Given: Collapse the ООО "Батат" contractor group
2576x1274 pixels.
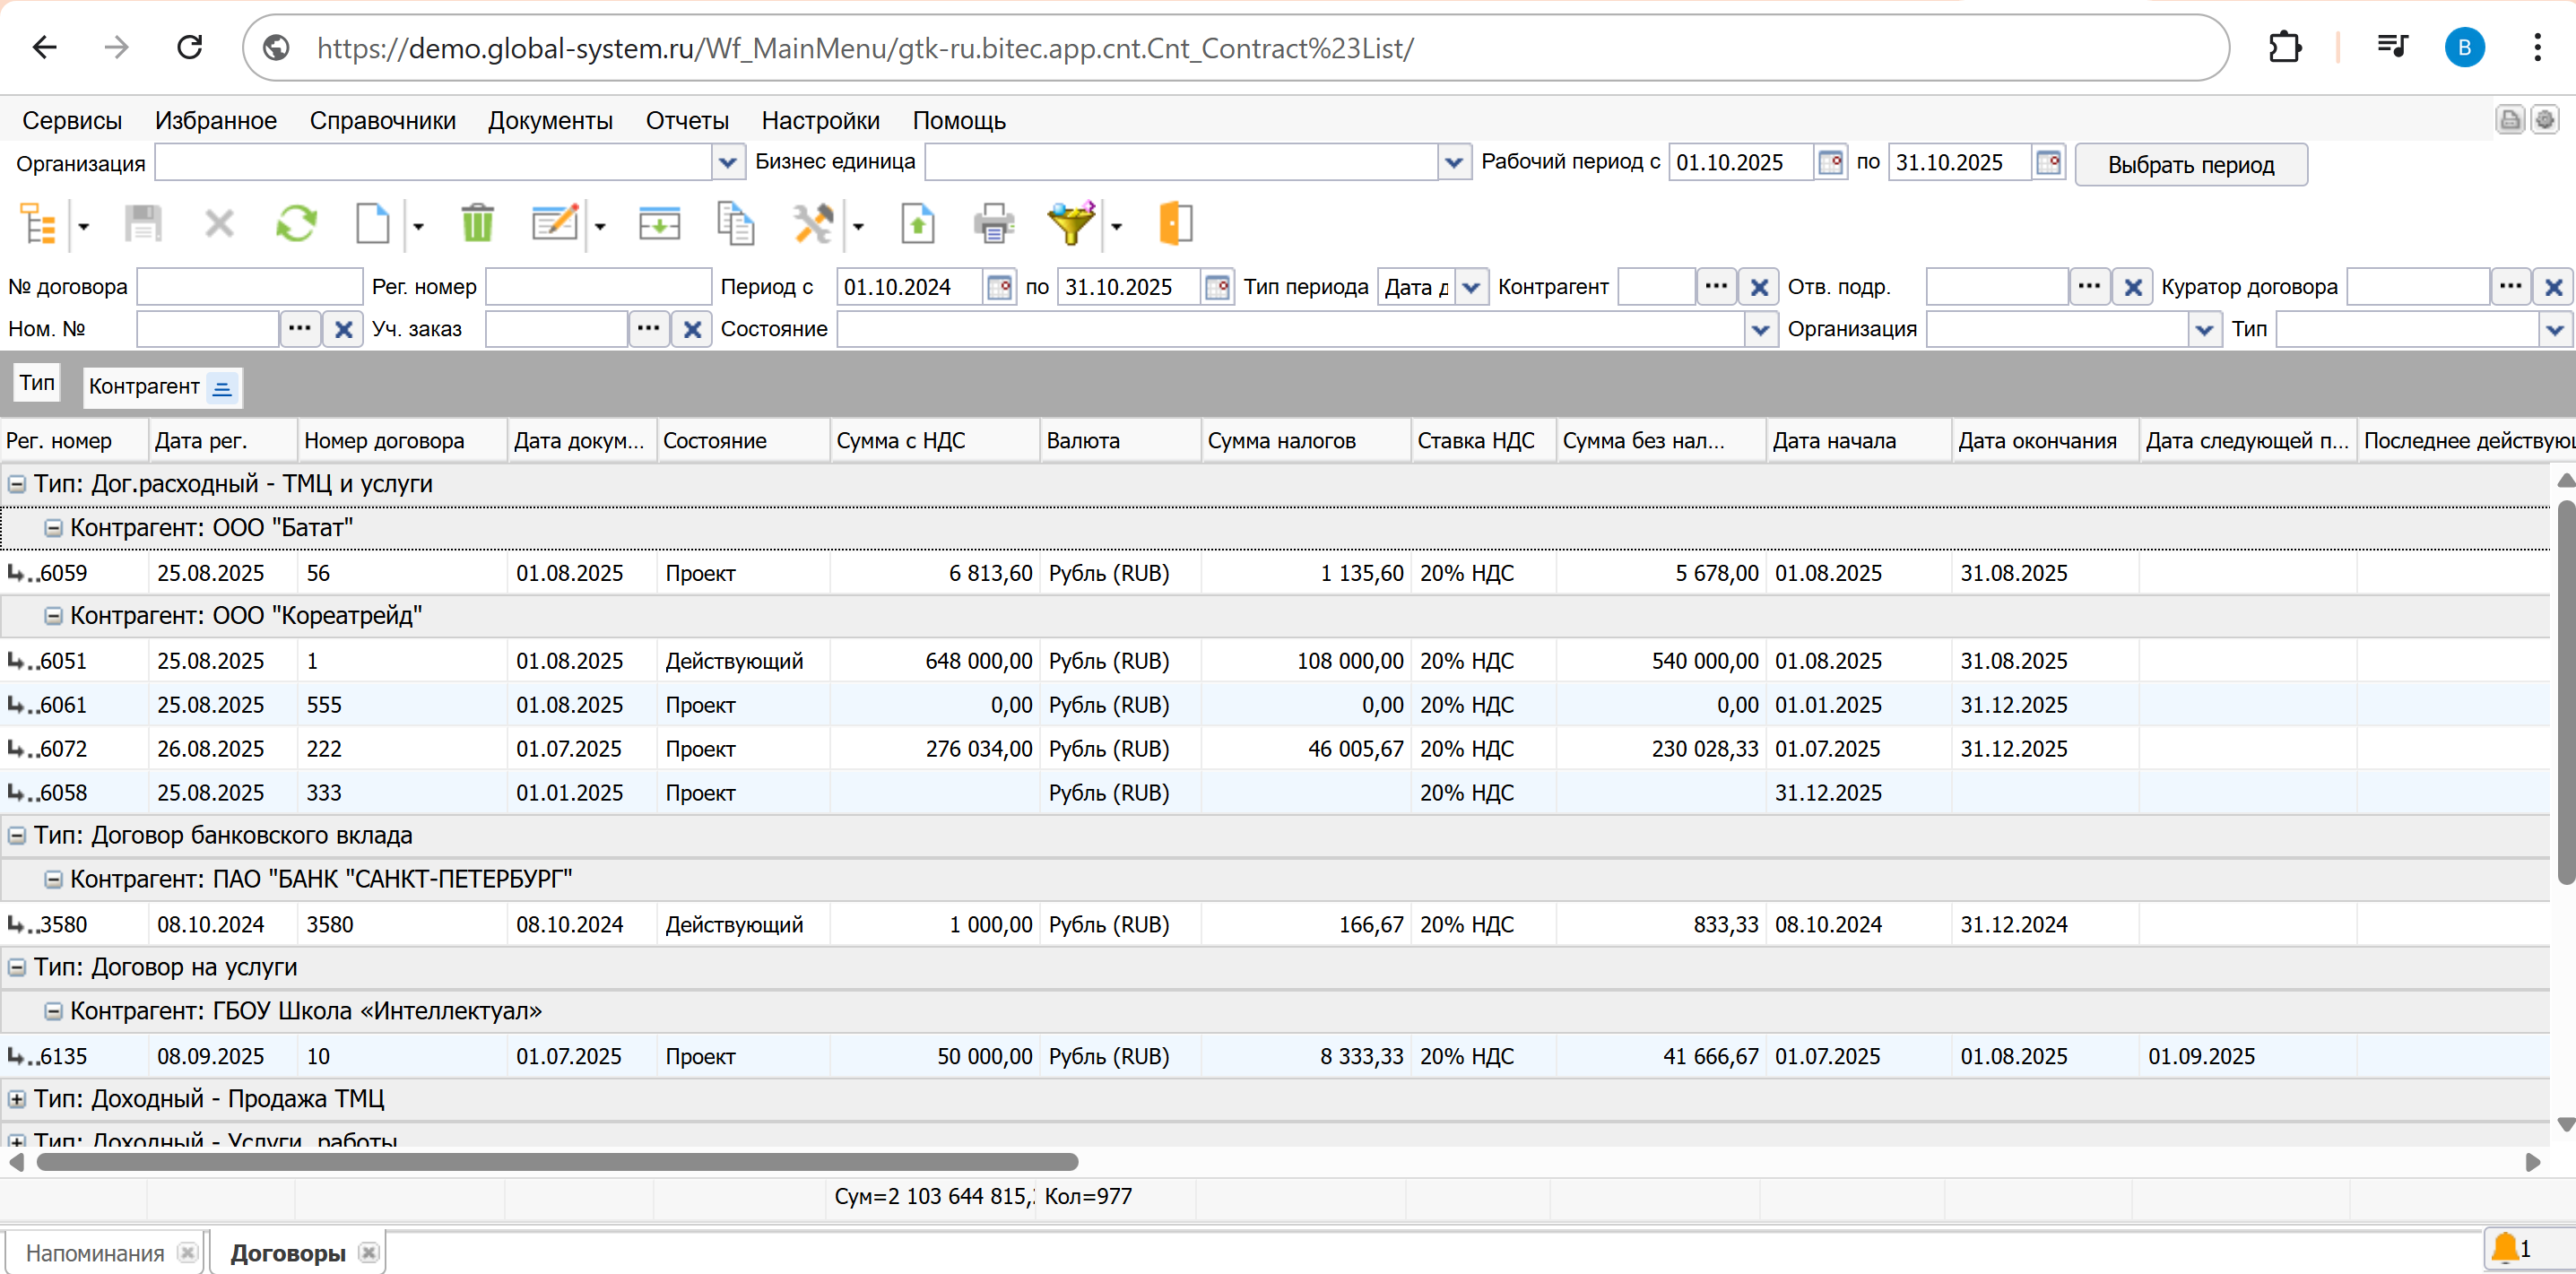Looking at the screenshot, I should (53, 528).
